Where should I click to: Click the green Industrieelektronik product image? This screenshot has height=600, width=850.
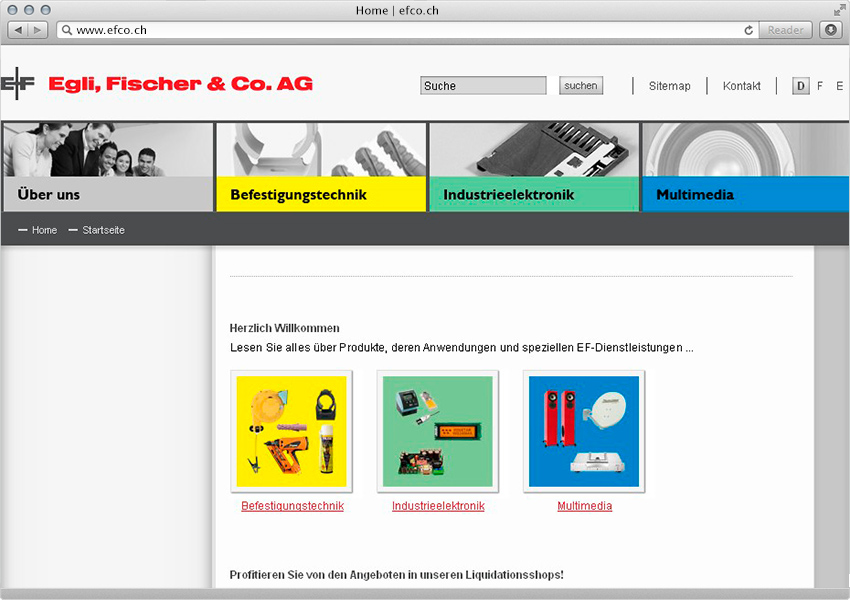point(438,431)
